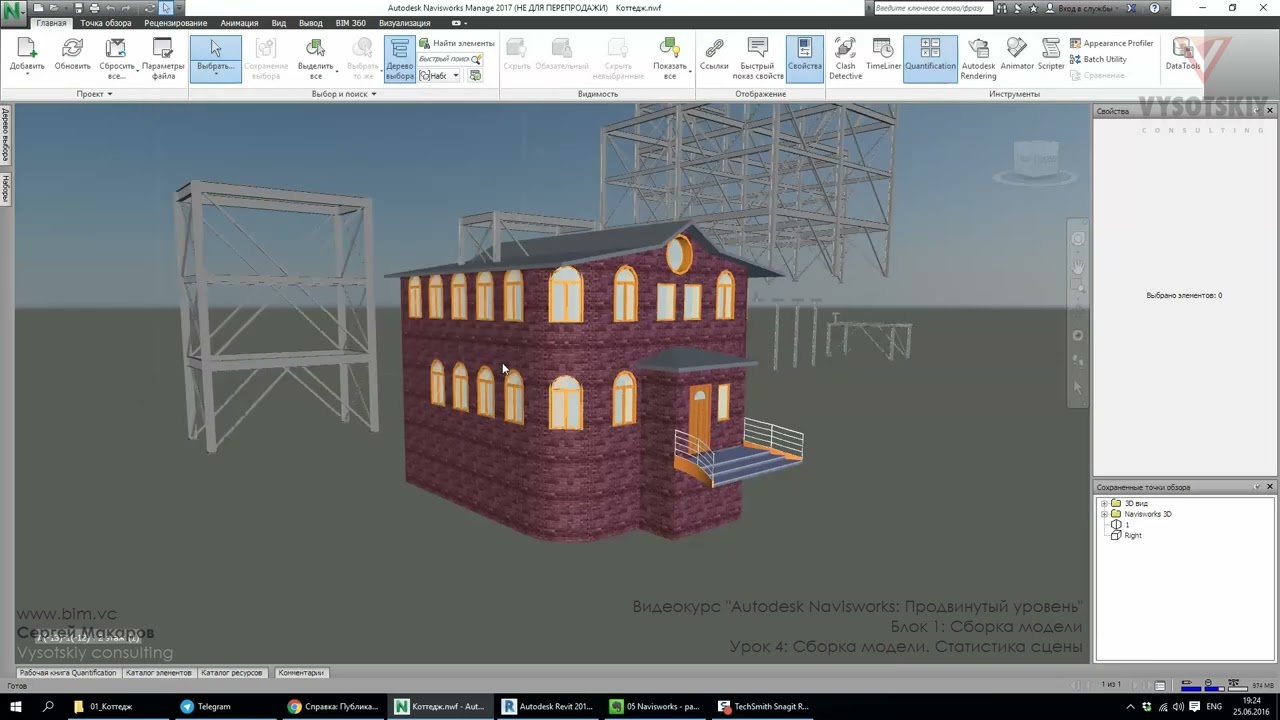Viewport: 1280px width, 720px height.
Task: Open Параметры файла file options
Action: coord(163,58)
